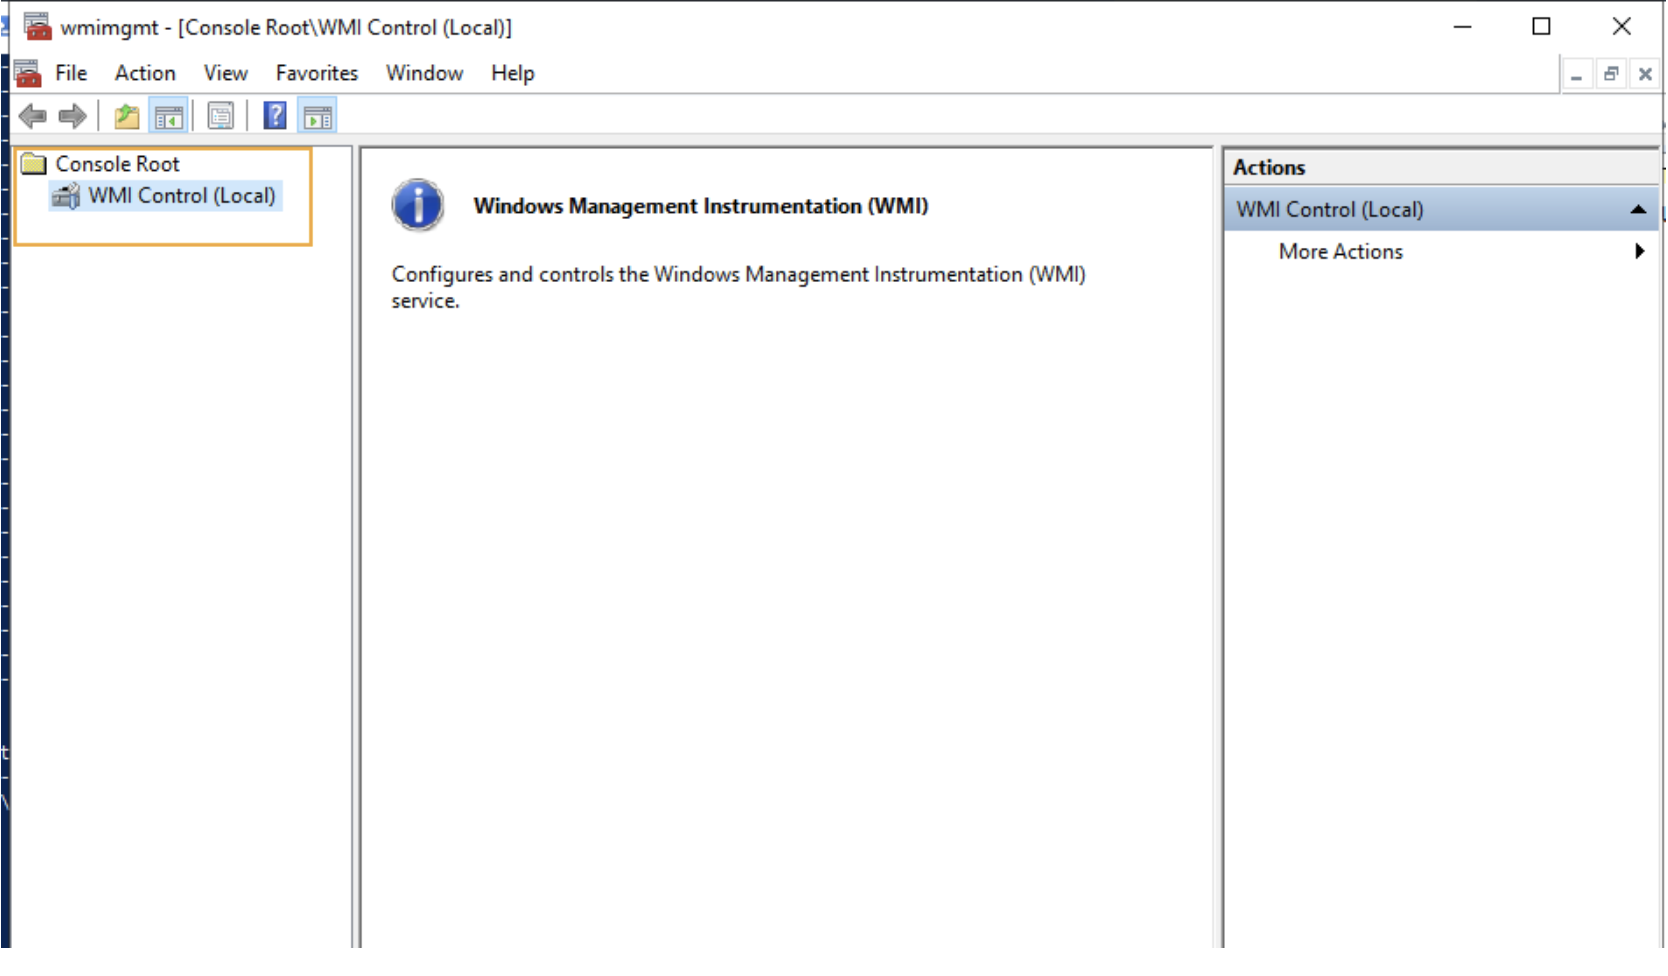Collapse the WMI Control (Local) actions section

coord(1638,210)
